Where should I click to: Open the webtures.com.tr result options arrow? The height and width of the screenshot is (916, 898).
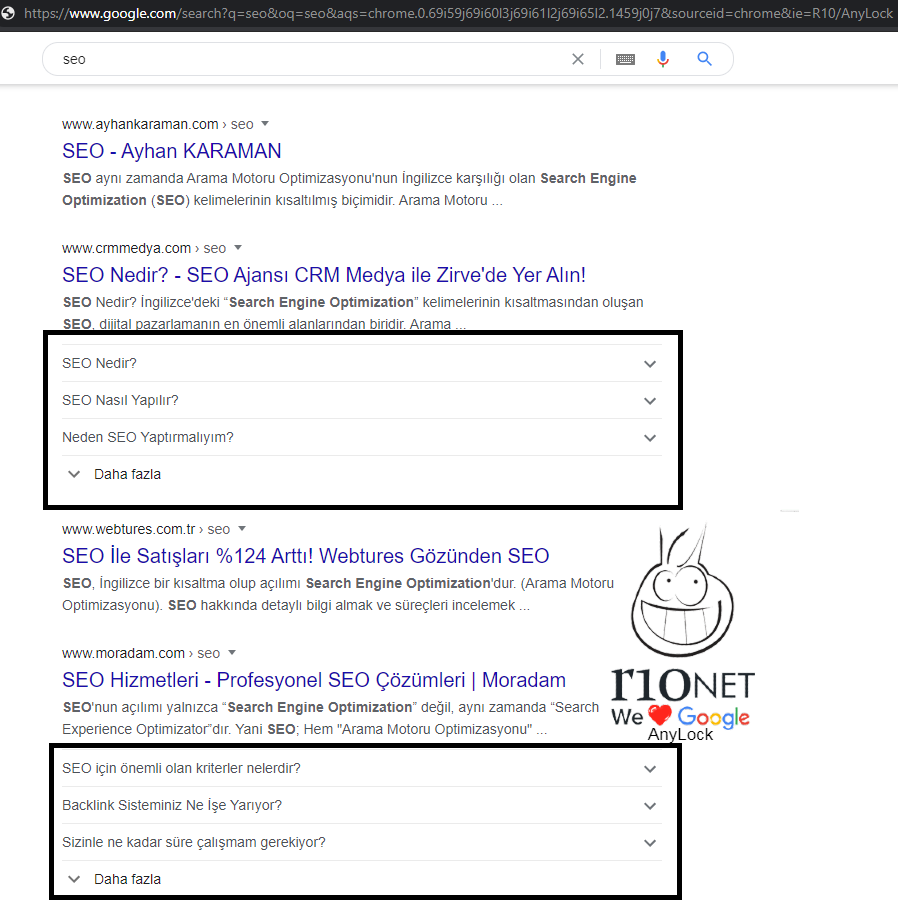242,529
